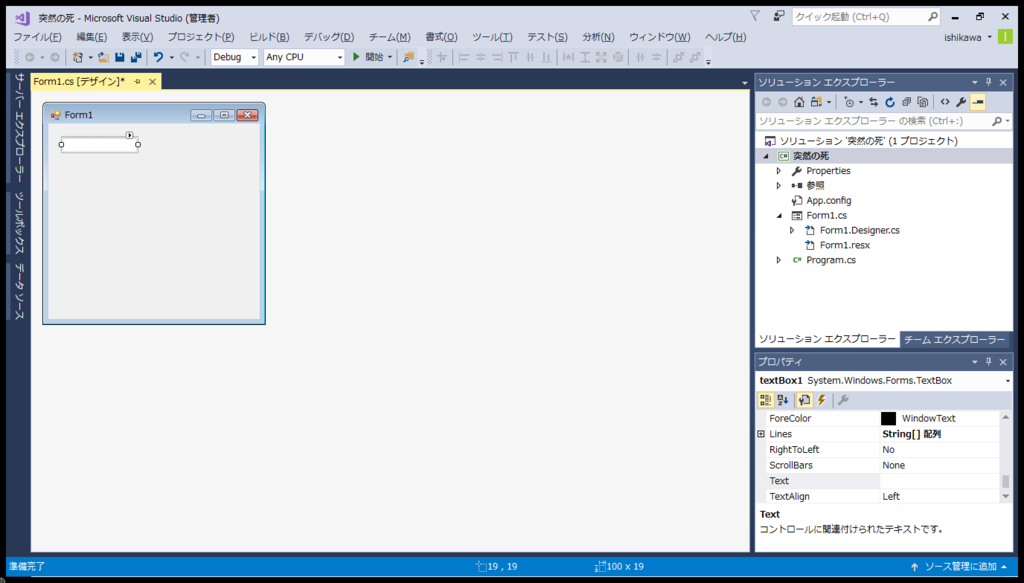Toggle Preview Selected Items in Solution Explorer
This screenshot has height=583, width=1024.
(x=978, y=102)
